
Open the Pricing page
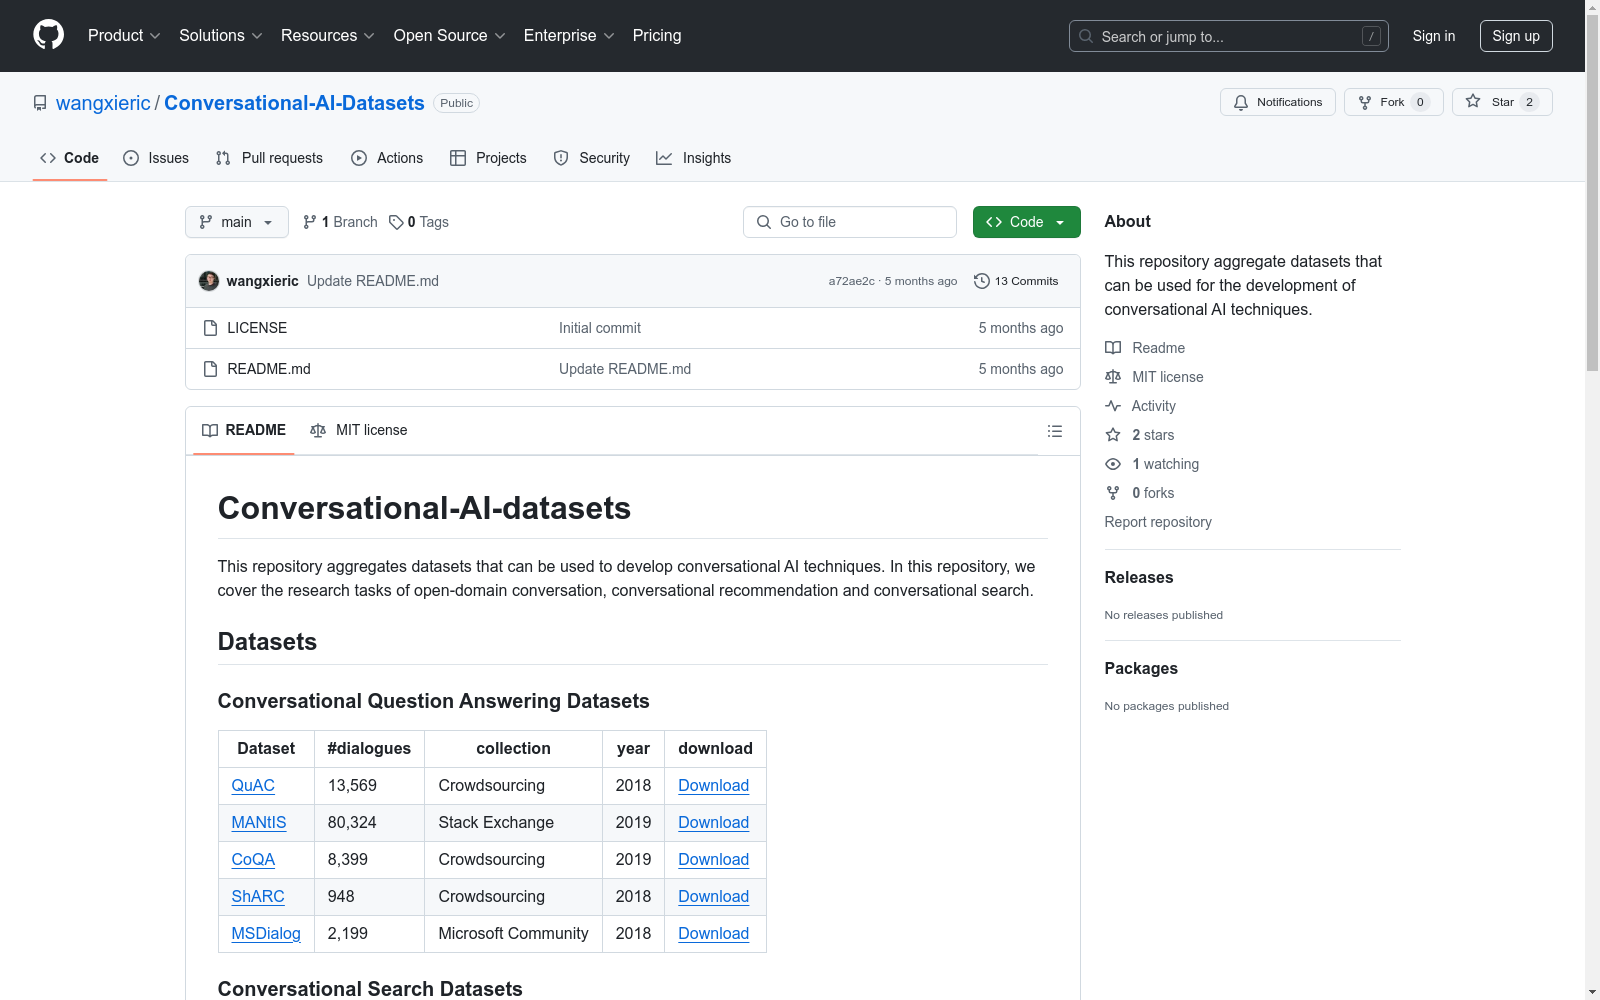(x=657, y=36)
